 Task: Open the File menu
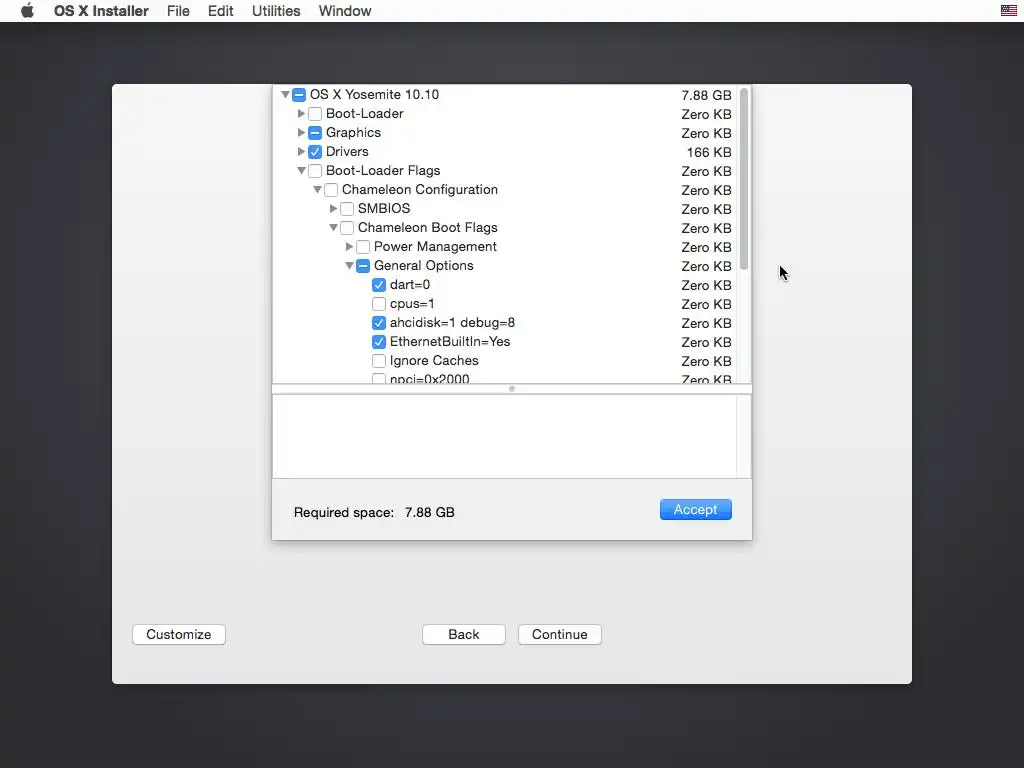pyautogui.click(x=178, y=11)
